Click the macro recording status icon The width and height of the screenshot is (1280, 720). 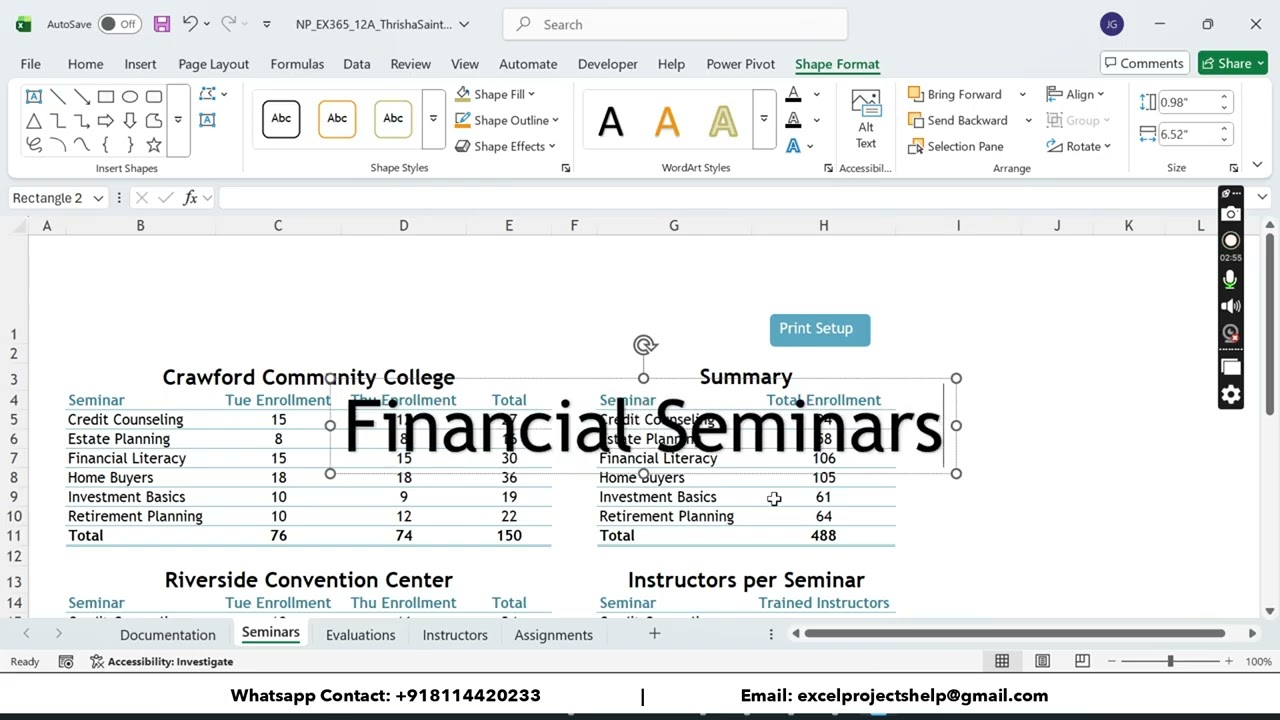point(66,661)
